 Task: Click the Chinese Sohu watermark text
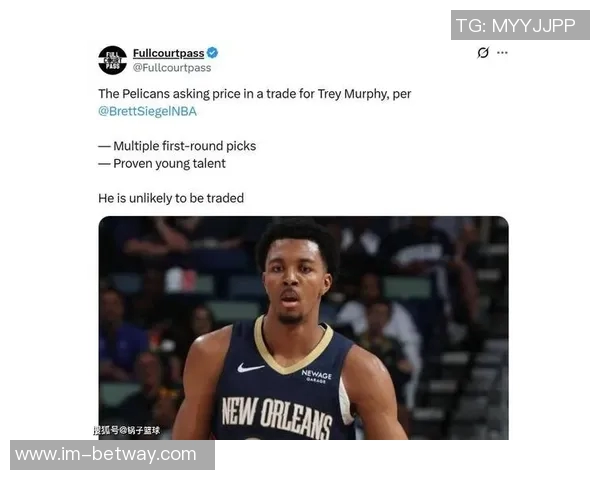click(127, 430)
